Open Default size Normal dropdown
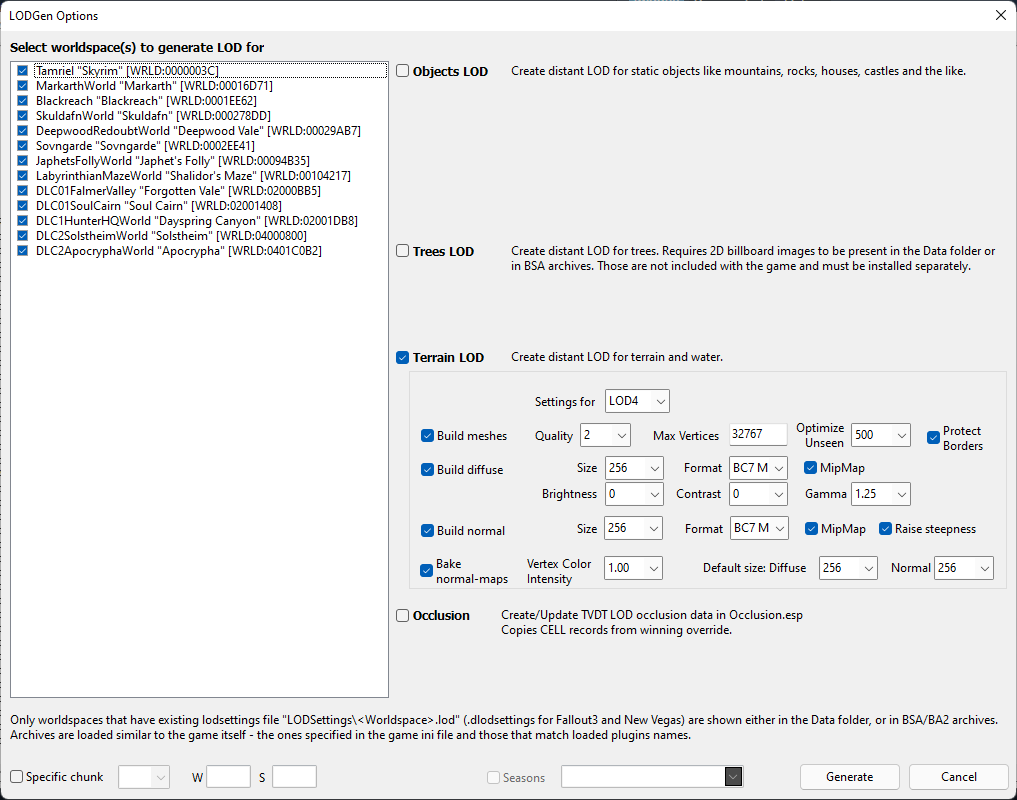The width and height of the screenshot is (1017, 800). click(964, 568)
